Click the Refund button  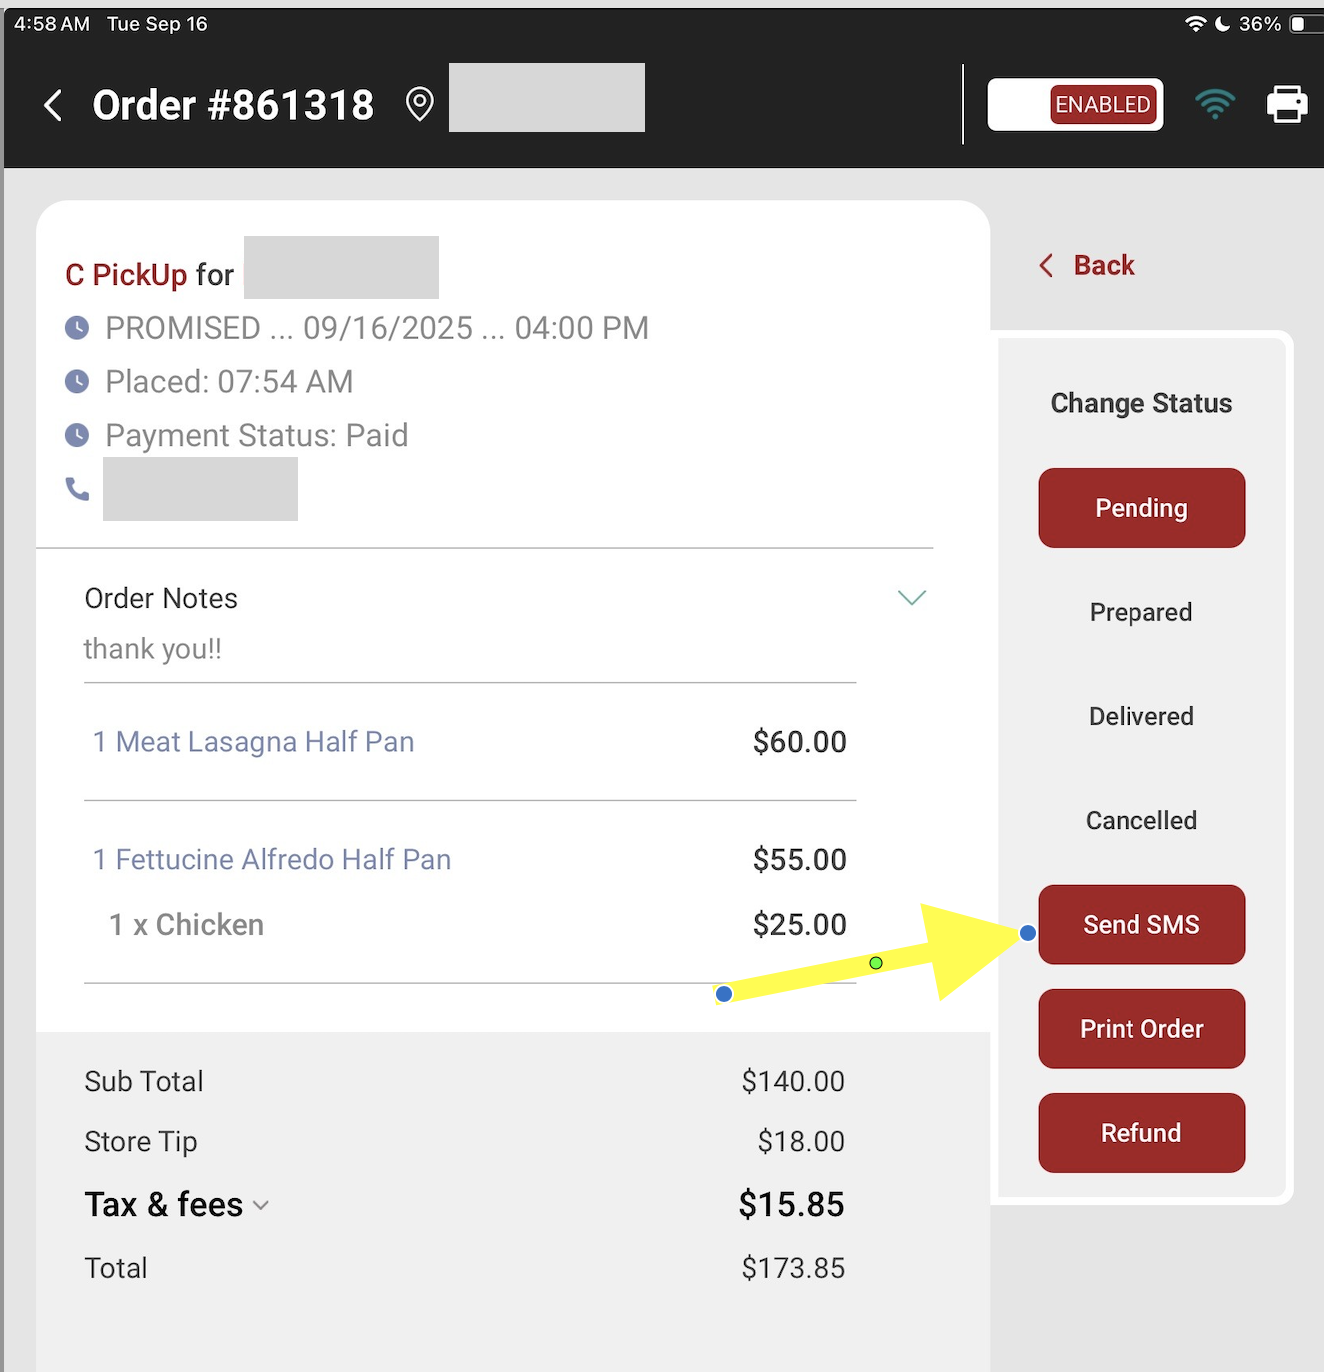point(1141,1133)
